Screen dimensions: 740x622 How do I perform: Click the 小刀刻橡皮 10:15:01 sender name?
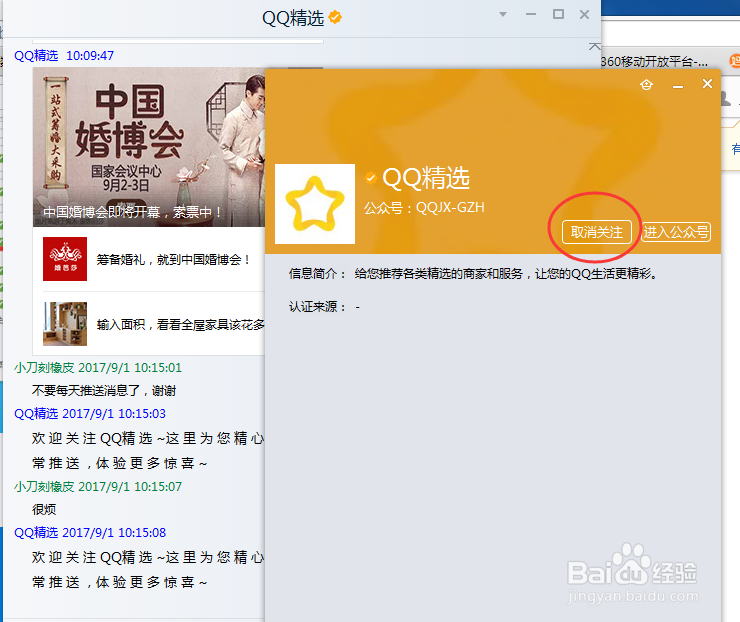pos(44,368)
